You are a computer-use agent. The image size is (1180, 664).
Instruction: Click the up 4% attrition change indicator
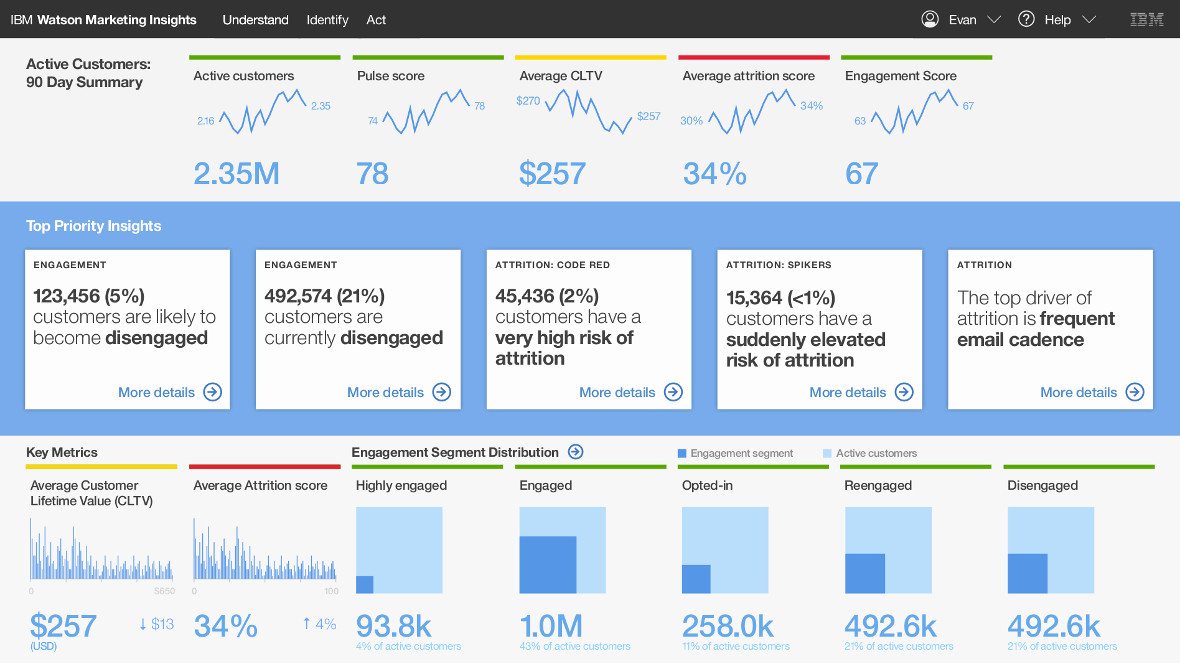coord(319,623)
